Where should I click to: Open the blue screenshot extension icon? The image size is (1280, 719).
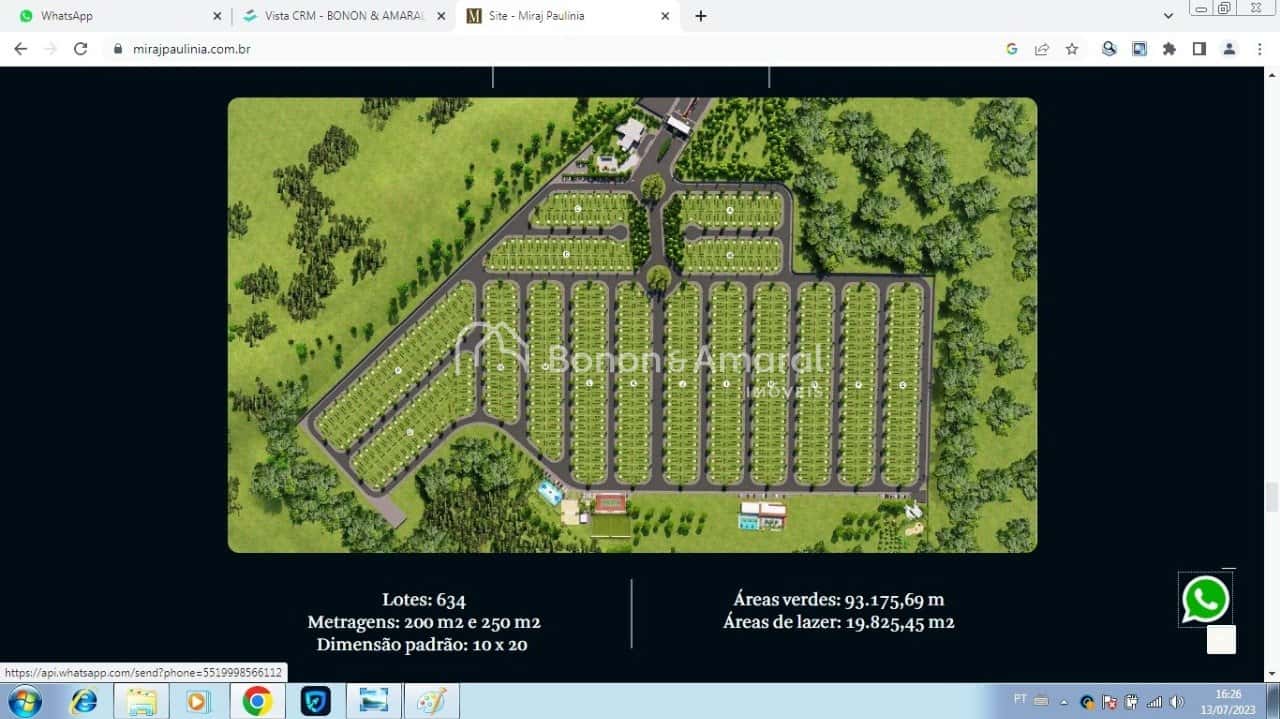pyautogui.click(x=1139, y=49)
